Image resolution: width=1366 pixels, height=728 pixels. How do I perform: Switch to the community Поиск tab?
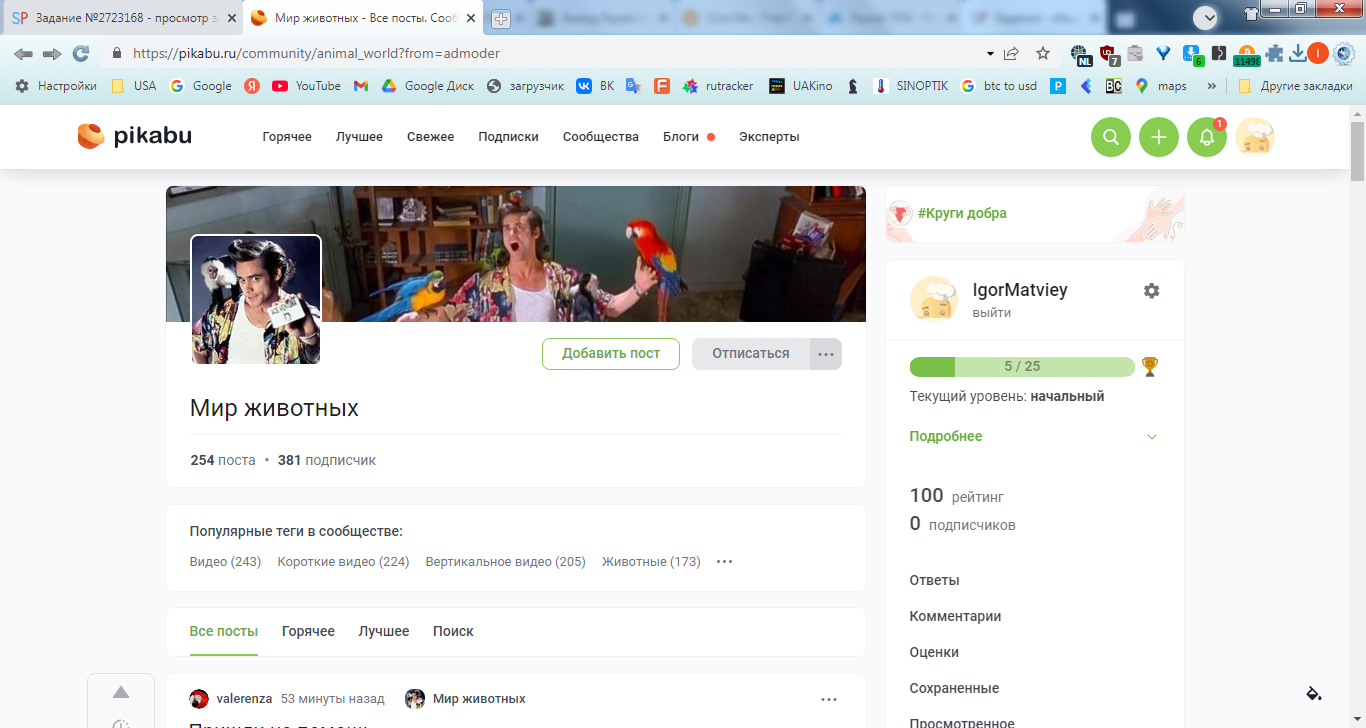coord(453,631)
